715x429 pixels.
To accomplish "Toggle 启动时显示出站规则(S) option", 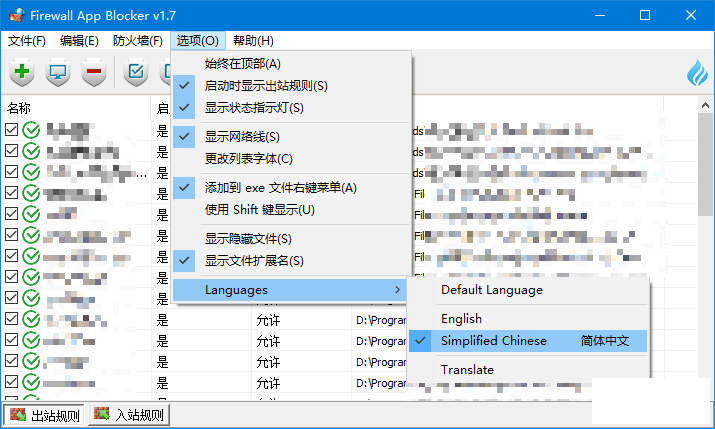I will point(291,86).
